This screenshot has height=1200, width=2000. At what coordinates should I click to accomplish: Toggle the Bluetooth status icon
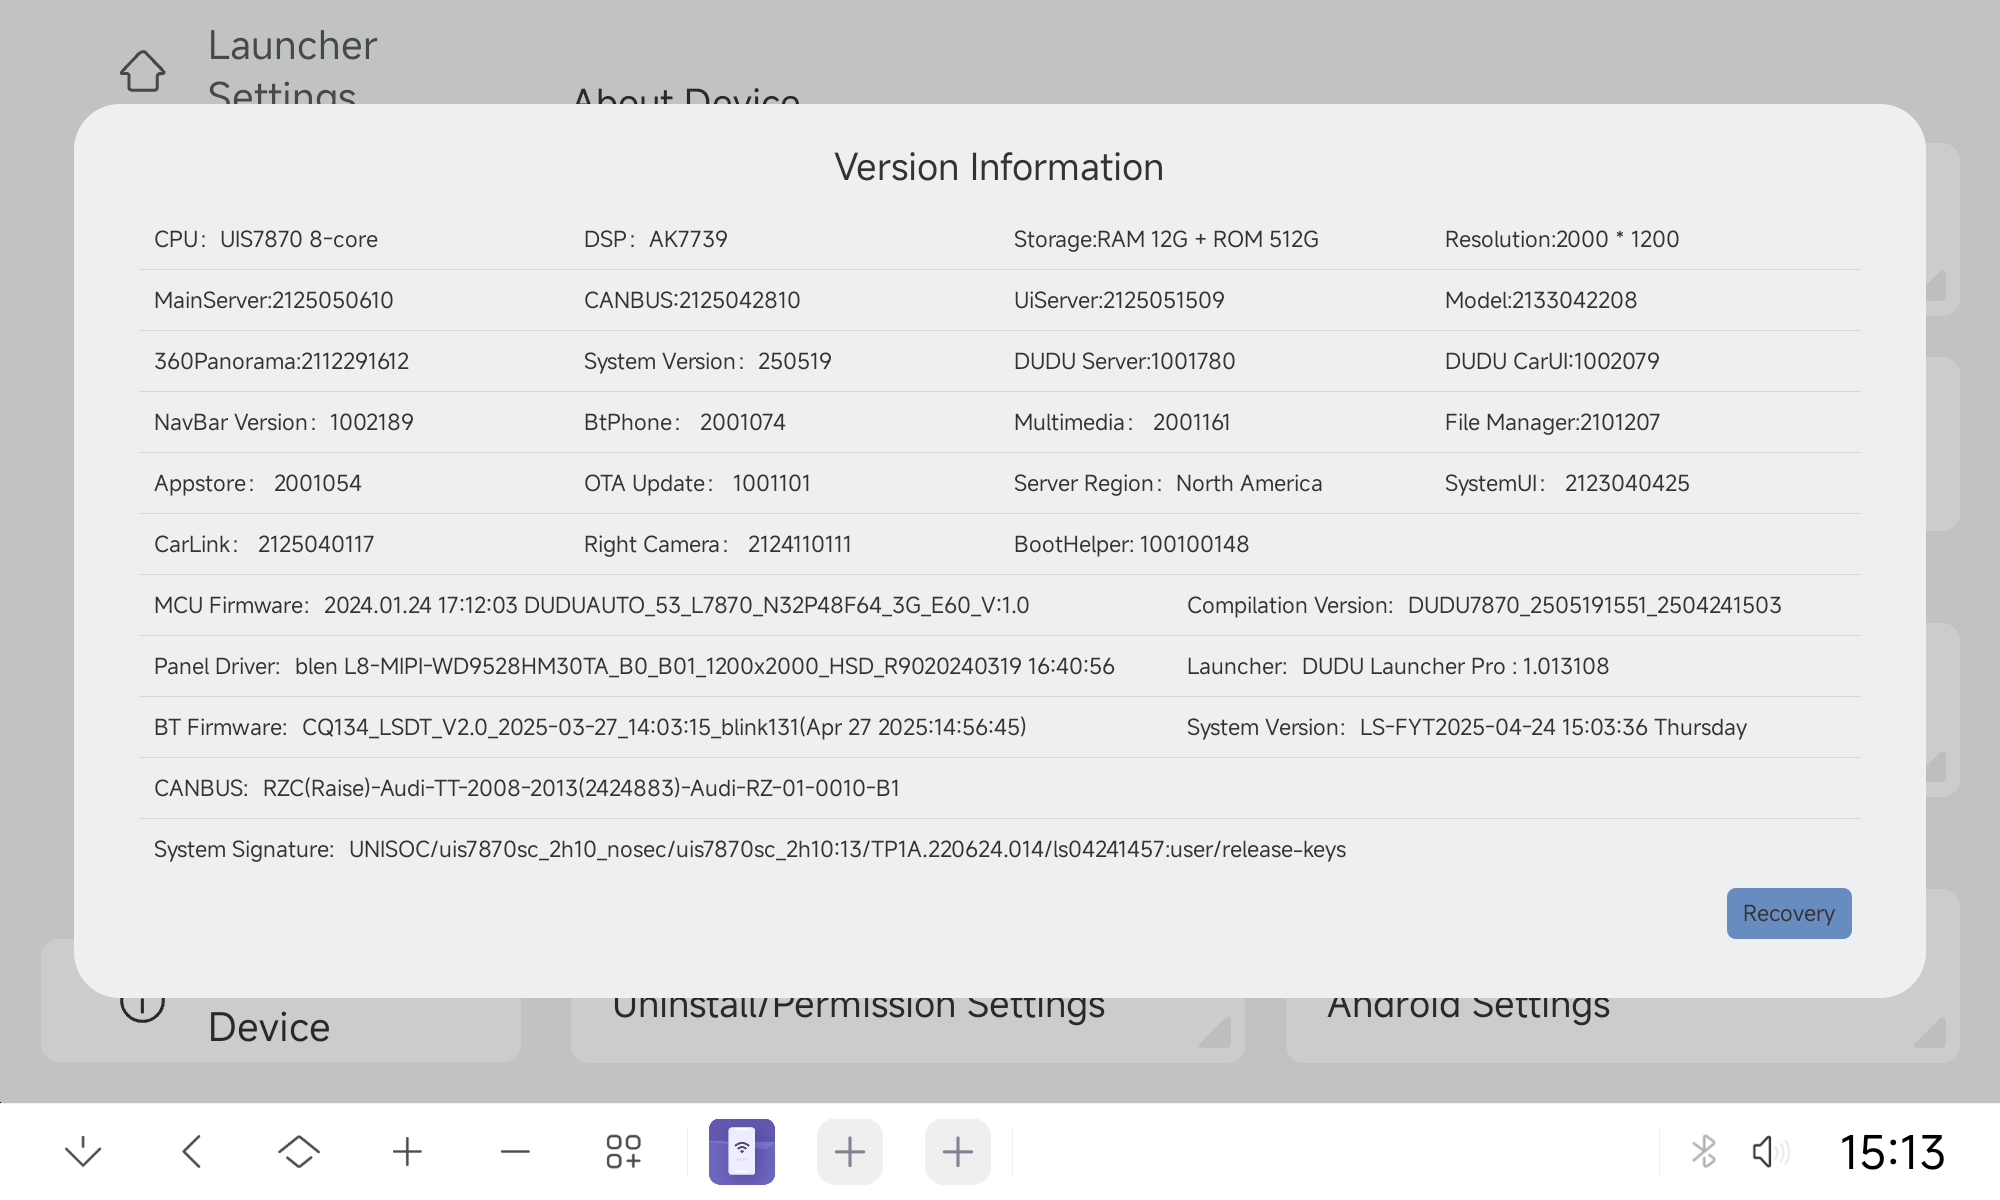(x=1703, y=1151)
